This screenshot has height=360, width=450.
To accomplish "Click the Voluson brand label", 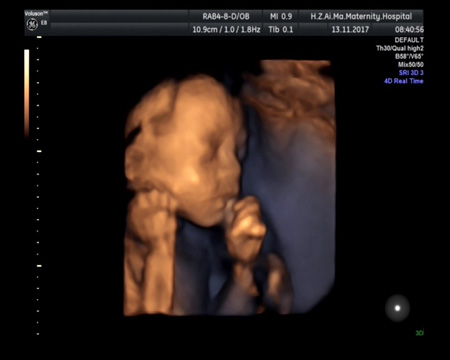I will coord(36,13).
